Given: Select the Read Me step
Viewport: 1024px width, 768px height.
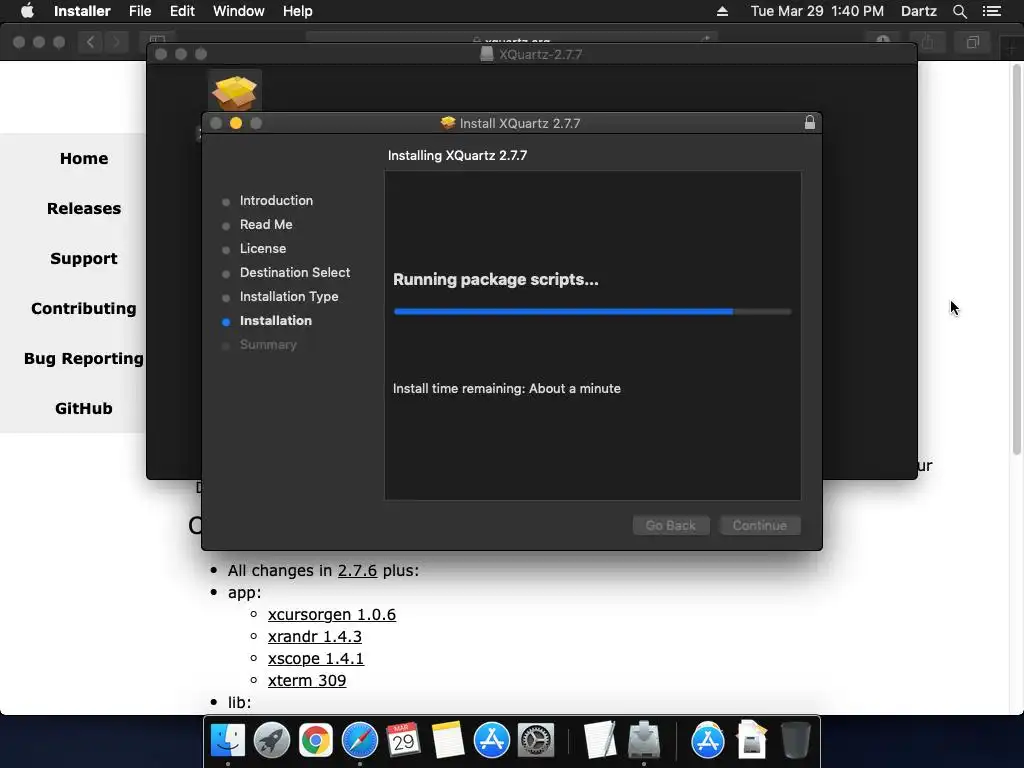Looking at the screenshot, I should (266, 225).
